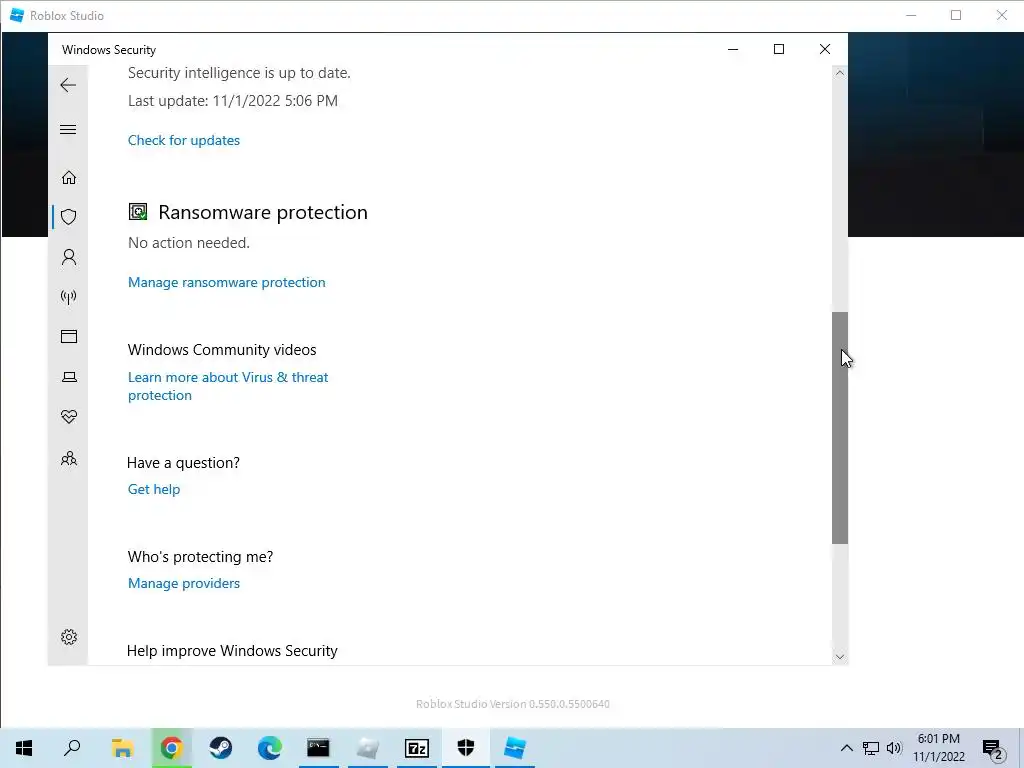Switch to Roblox Studio in the taskbar

[x=515, y=748]
